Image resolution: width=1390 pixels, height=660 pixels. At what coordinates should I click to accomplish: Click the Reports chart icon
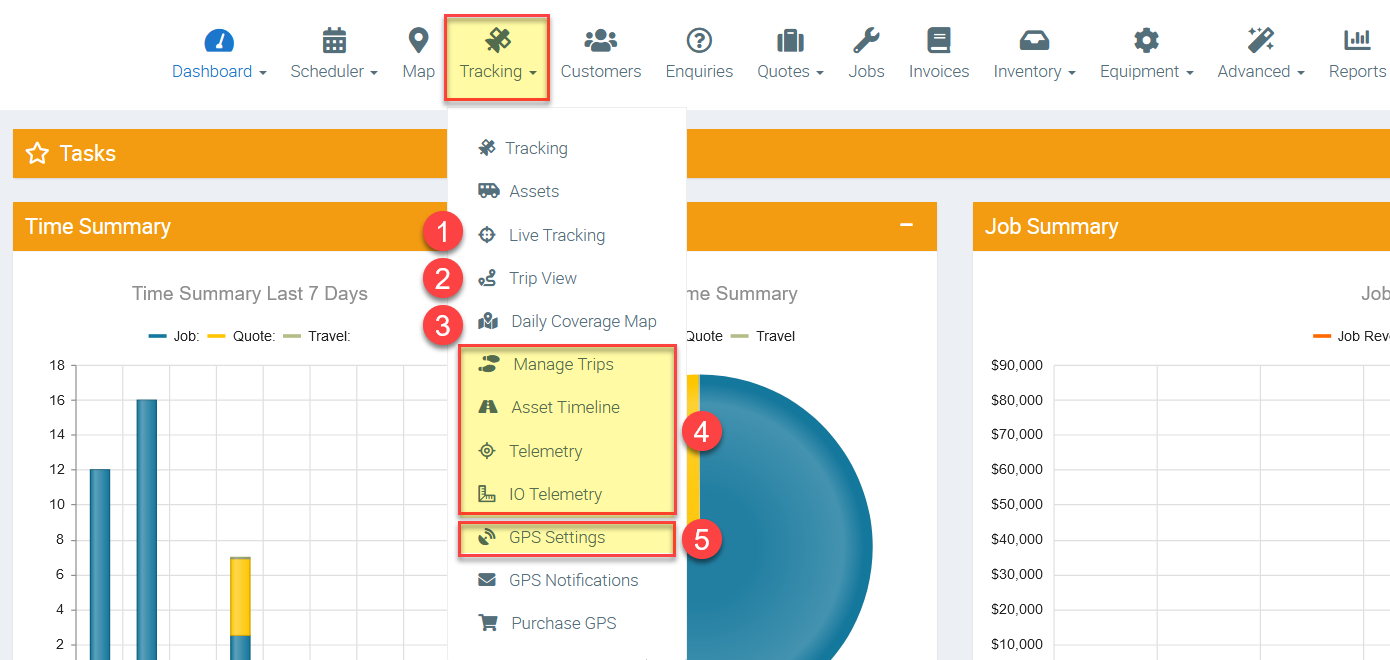[1357, 41]
